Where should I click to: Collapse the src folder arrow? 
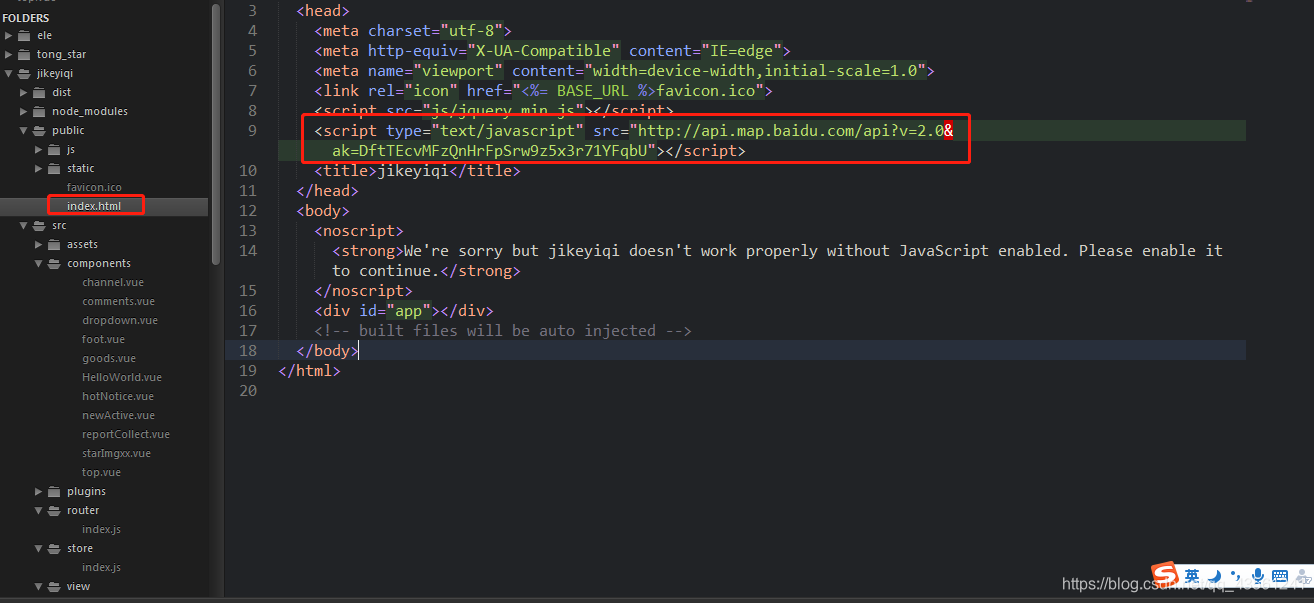click(24, 225)
